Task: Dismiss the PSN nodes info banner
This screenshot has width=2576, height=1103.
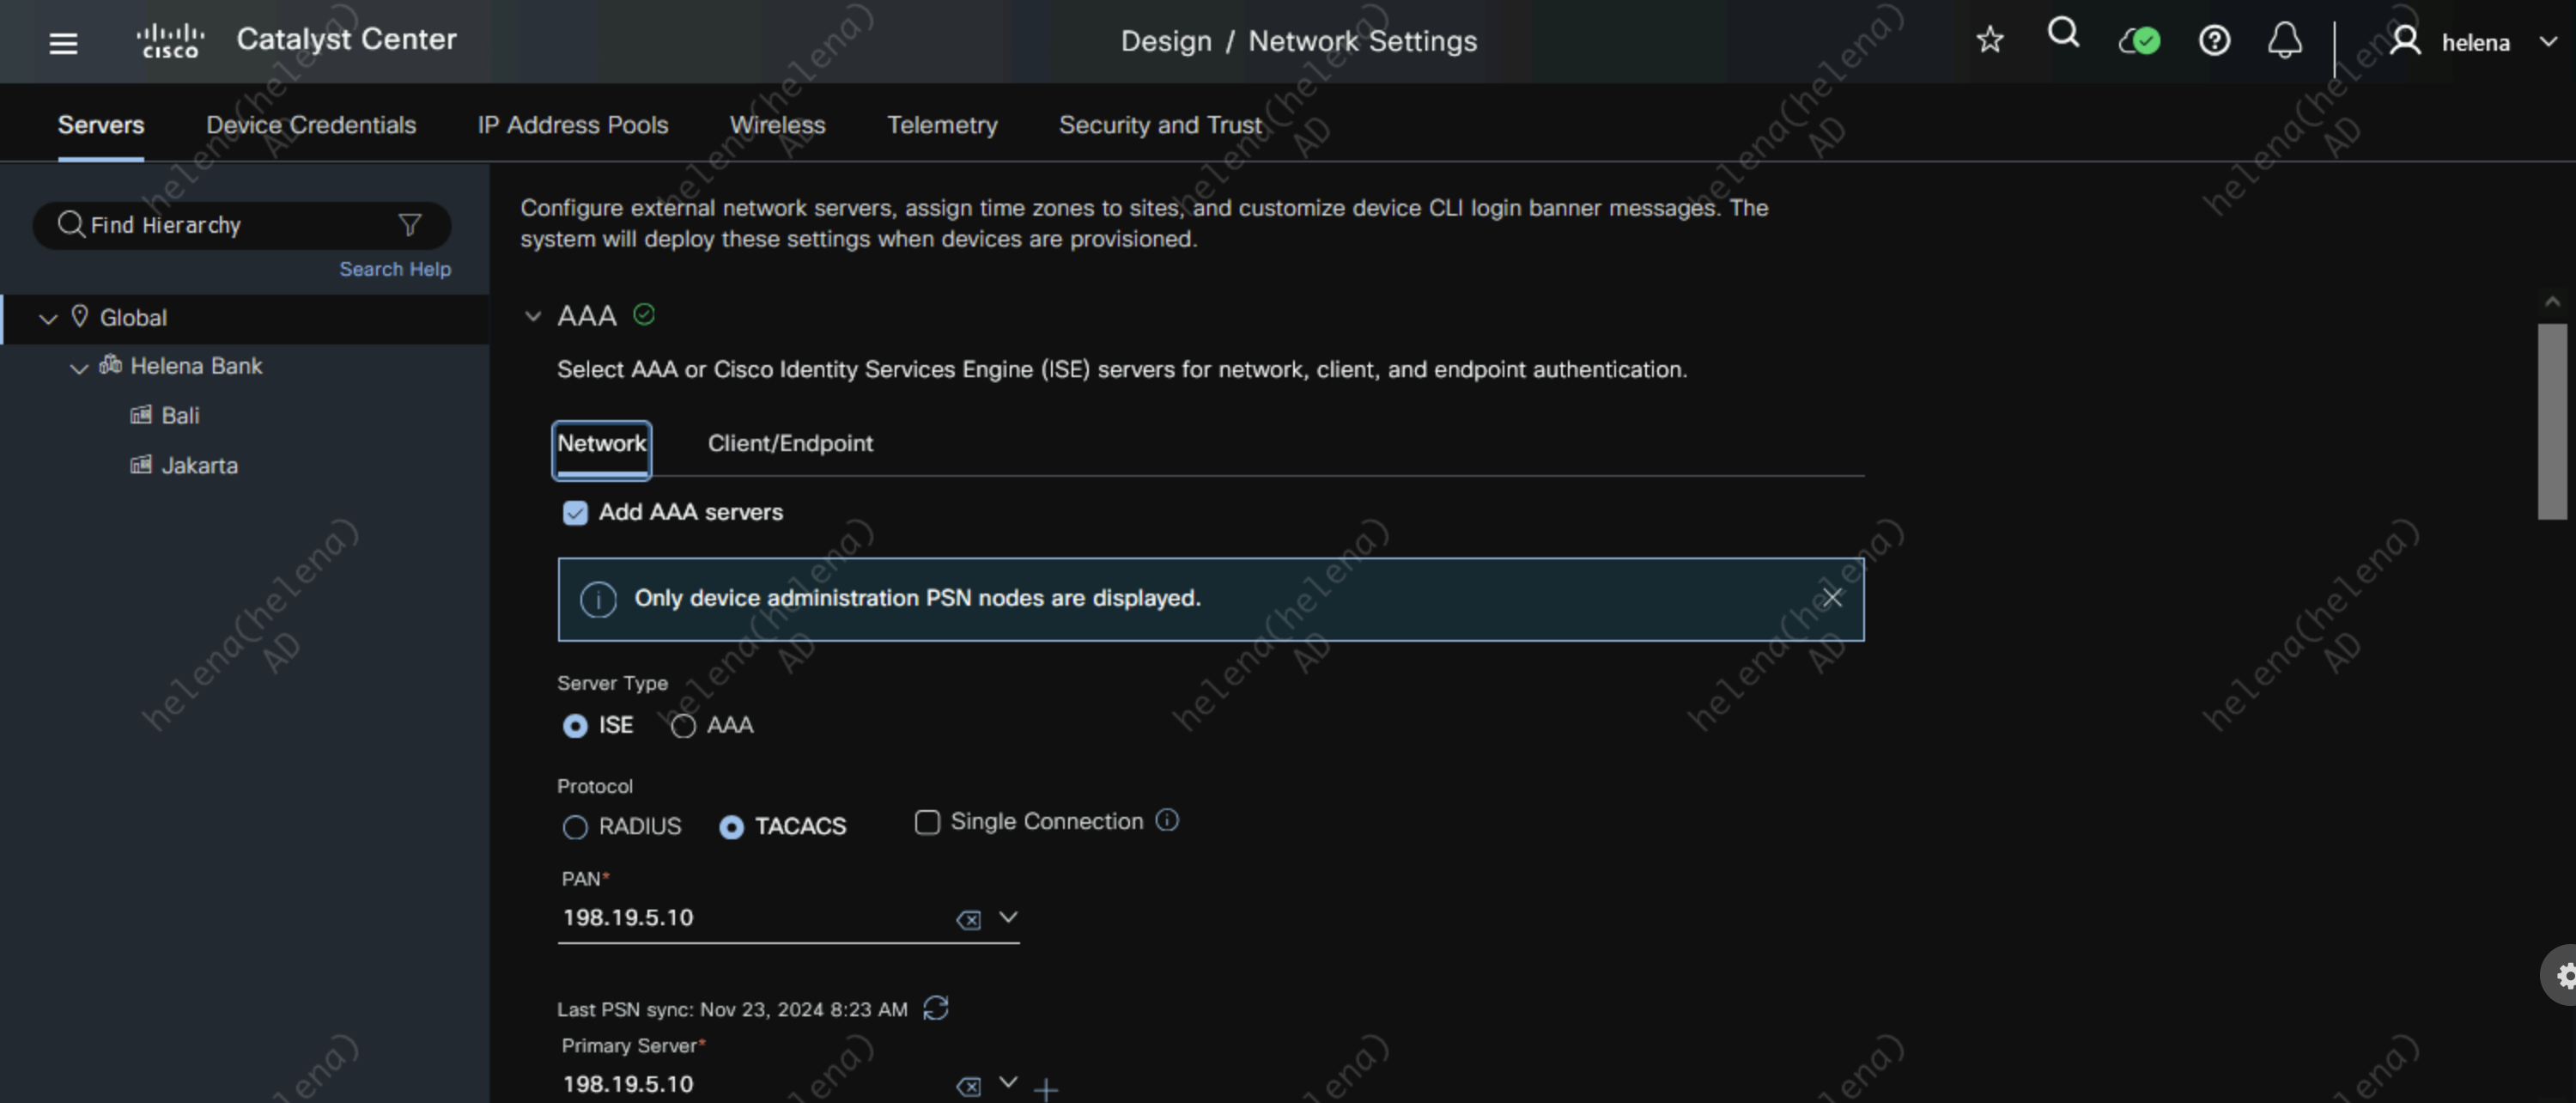Action: pos(1831,597)
